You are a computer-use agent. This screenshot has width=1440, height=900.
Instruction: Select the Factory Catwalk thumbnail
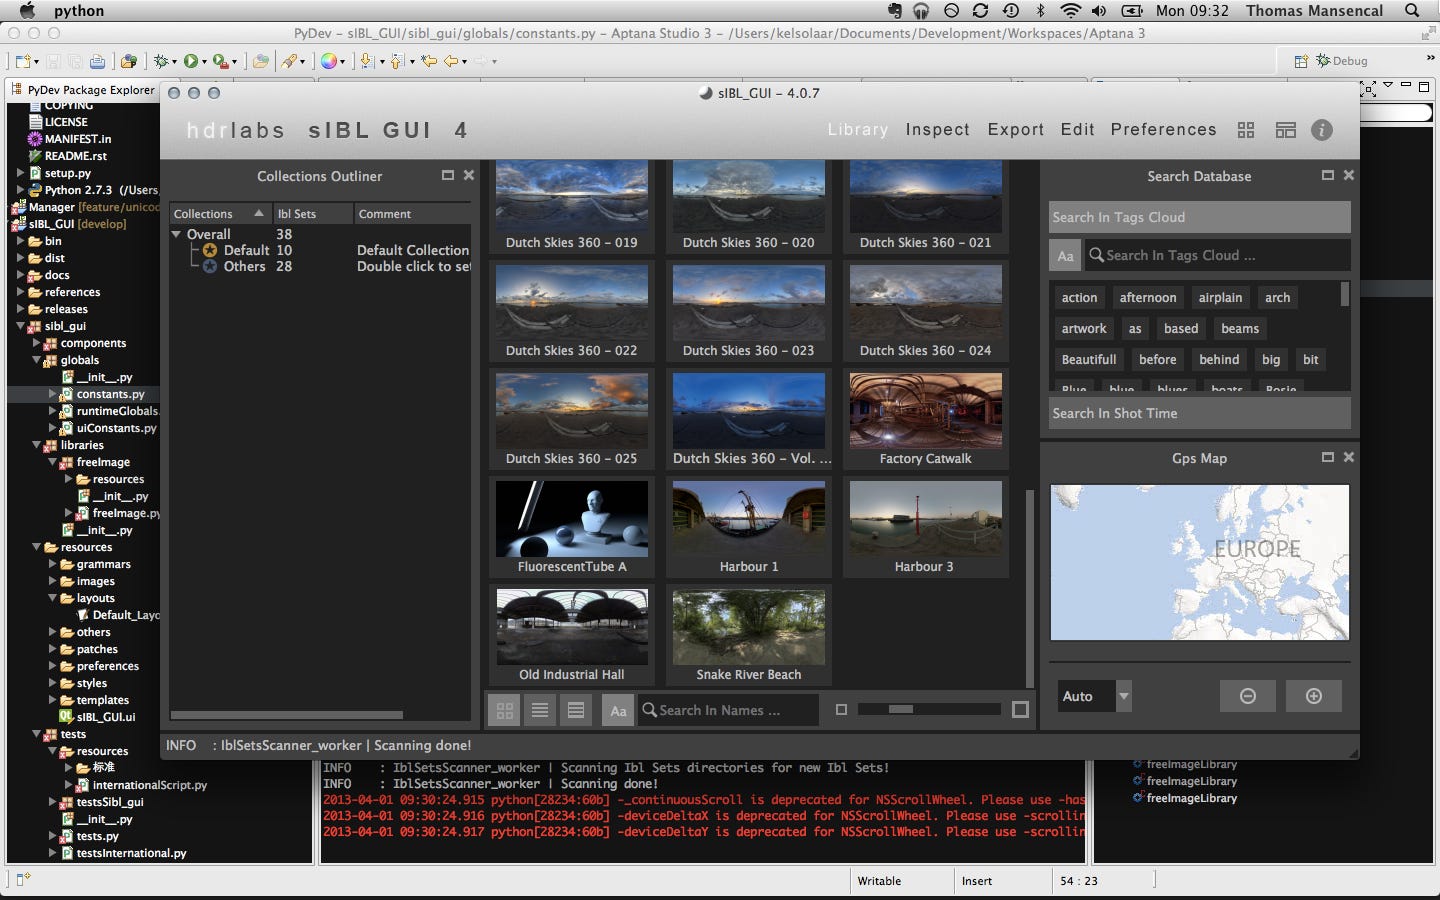tap(925, 418)
